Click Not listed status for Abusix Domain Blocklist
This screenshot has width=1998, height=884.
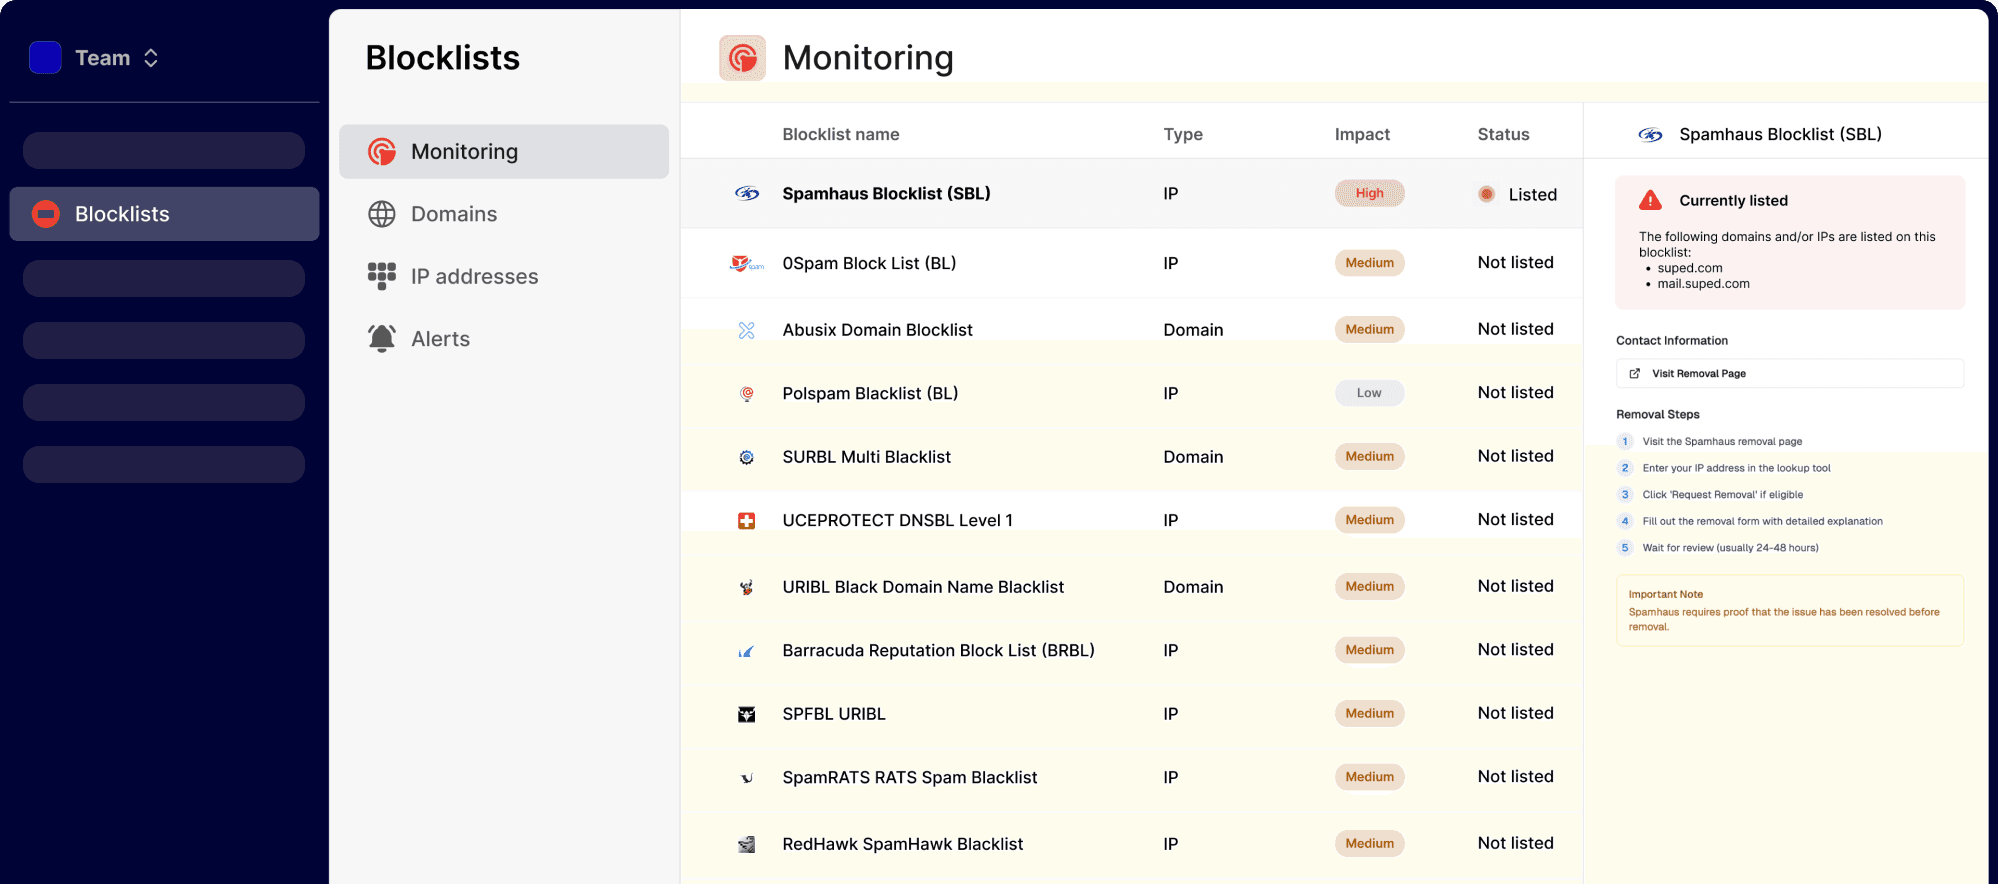click(x=1515, y=329)
